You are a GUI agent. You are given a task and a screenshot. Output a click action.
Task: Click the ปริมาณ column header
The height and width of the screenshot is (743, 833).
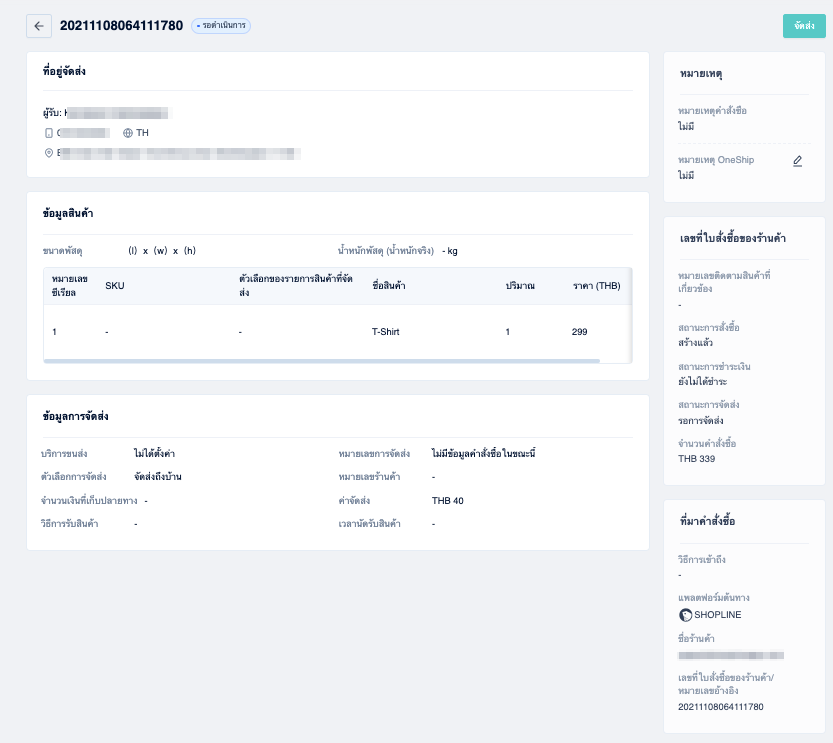[520, 286]
